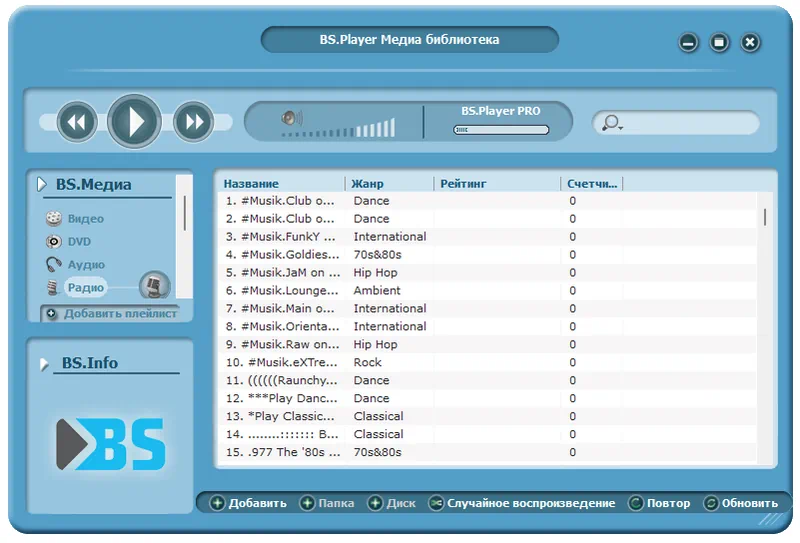Screen dimensions: 800x543
Task: Collapse the BS.Медиа panel triangle
Action: tap(42, 184)
